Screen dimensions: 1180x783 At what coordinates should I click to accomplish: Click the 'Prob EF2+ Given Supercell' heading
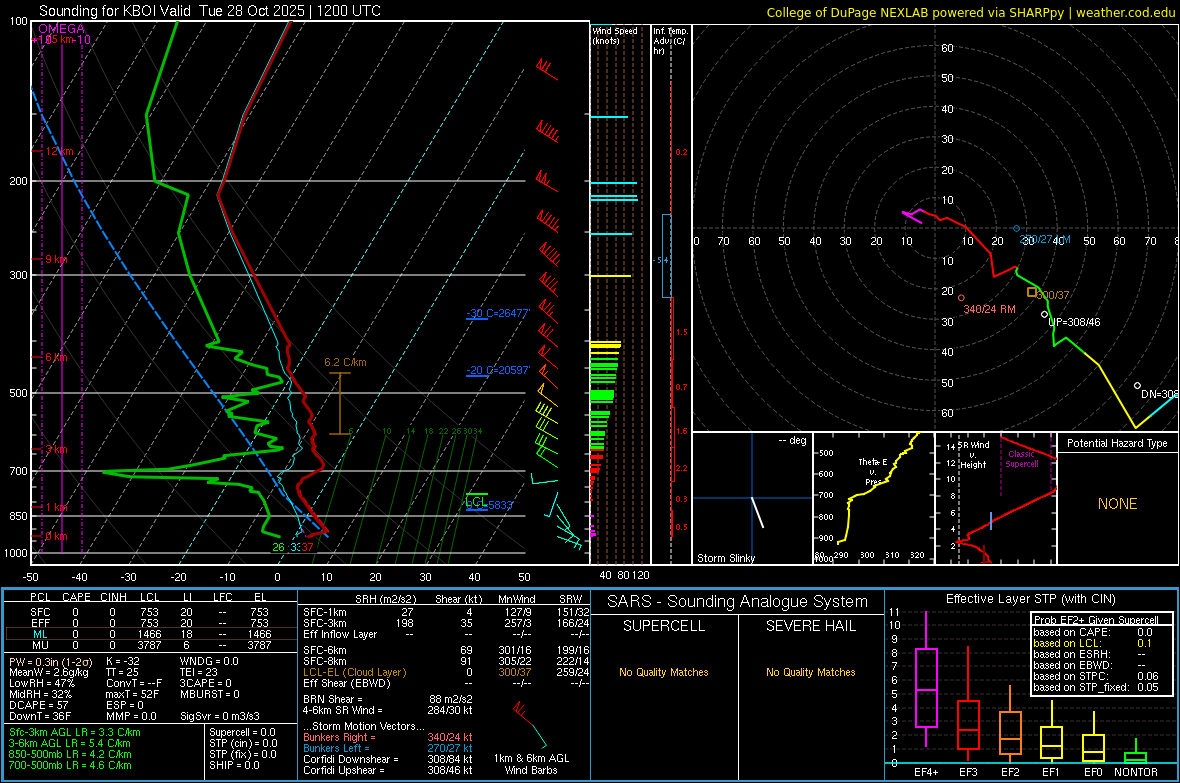coord(1096,620)
